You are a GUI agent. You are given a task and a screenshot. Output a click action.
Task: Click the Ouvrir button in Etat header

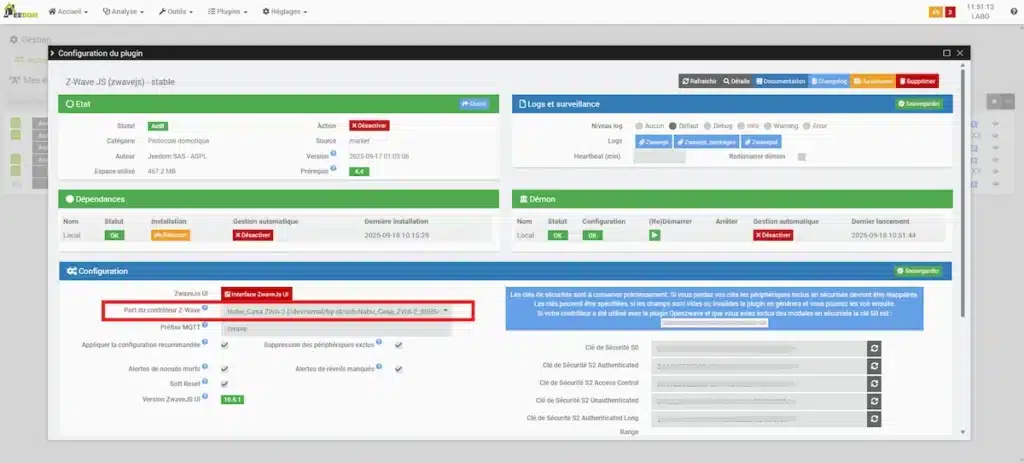point(473,104)
